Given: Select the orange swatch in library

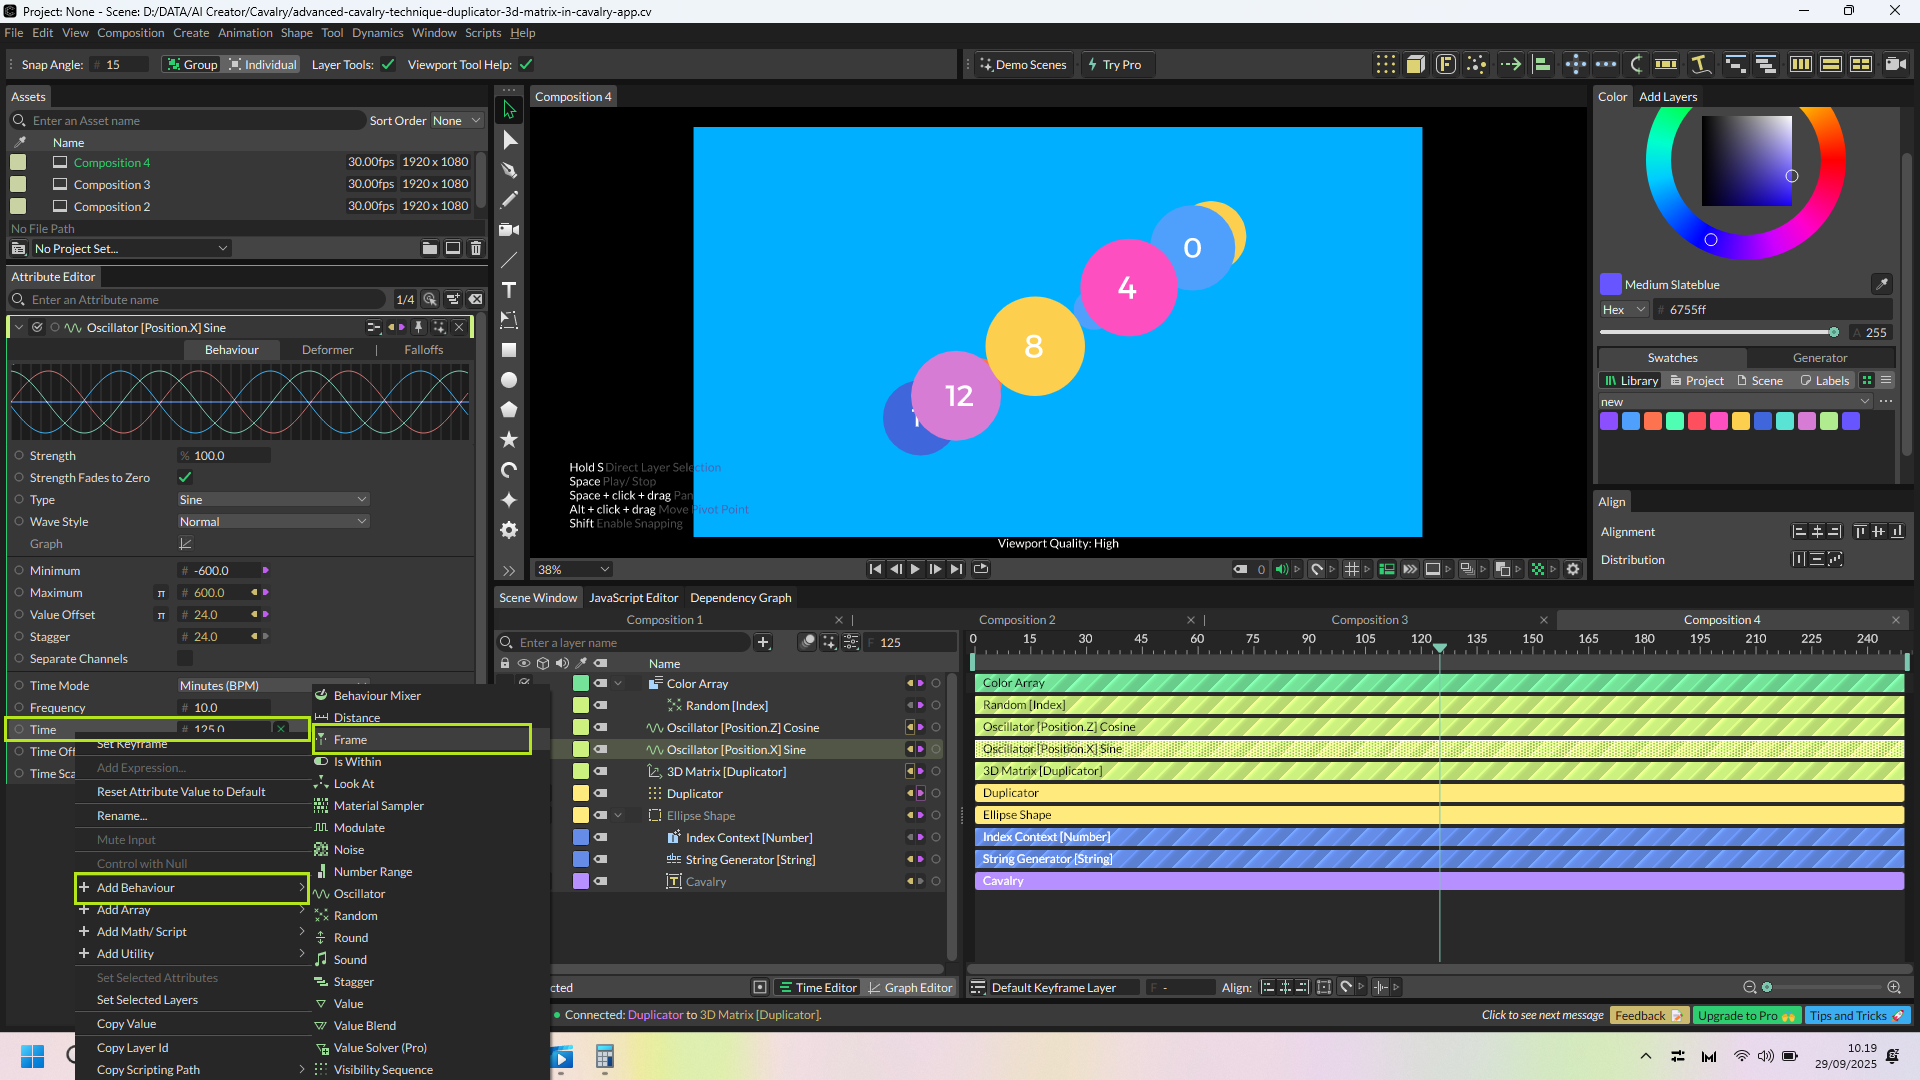Looking at the screenshot, I should click(1653, 422).
